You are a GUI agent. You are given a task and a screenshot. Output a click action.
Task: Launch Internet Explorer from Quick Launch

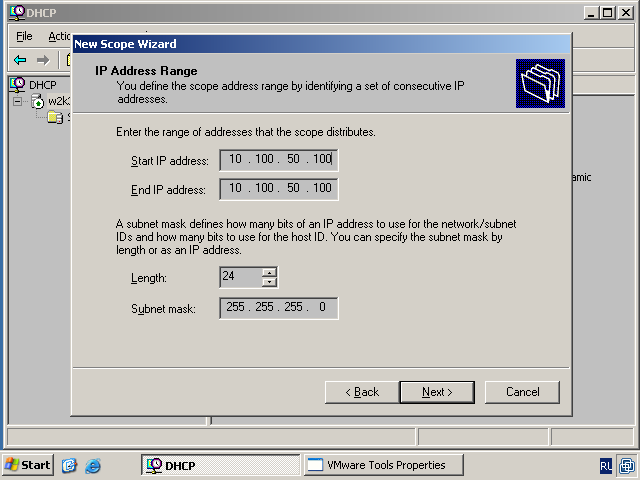pyautogui.click(x=93, y=465)
